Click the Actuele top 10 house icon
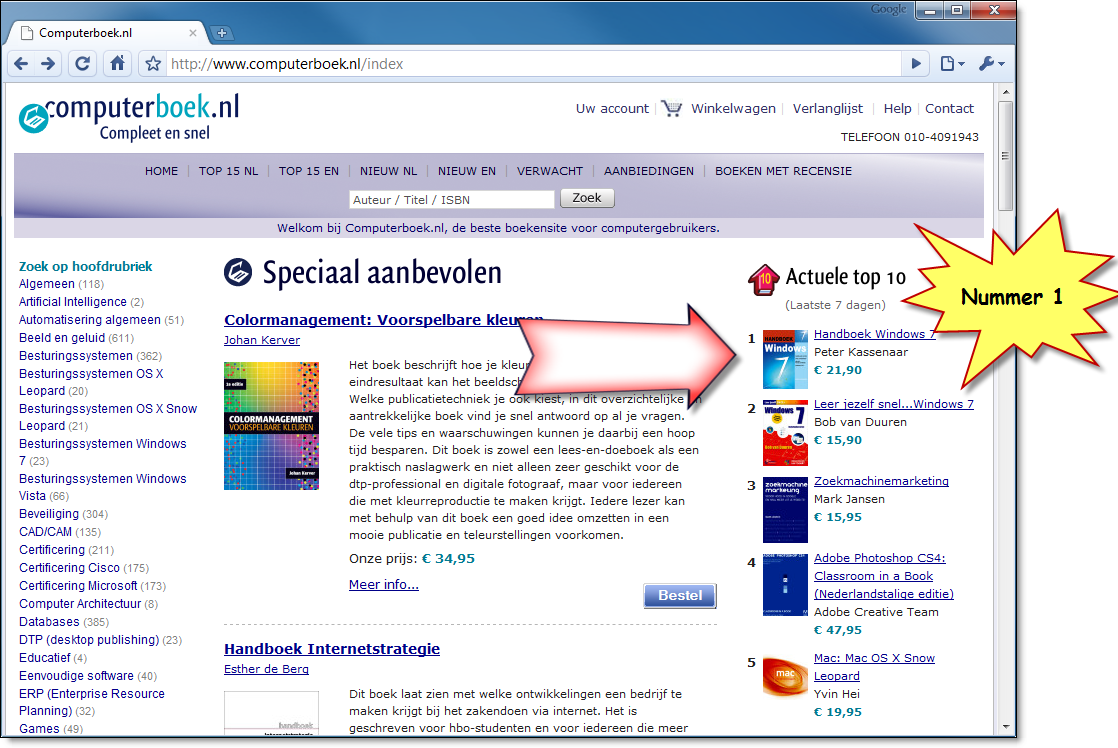Viewport: 1118px width, 748px height. tap(764, 279)
